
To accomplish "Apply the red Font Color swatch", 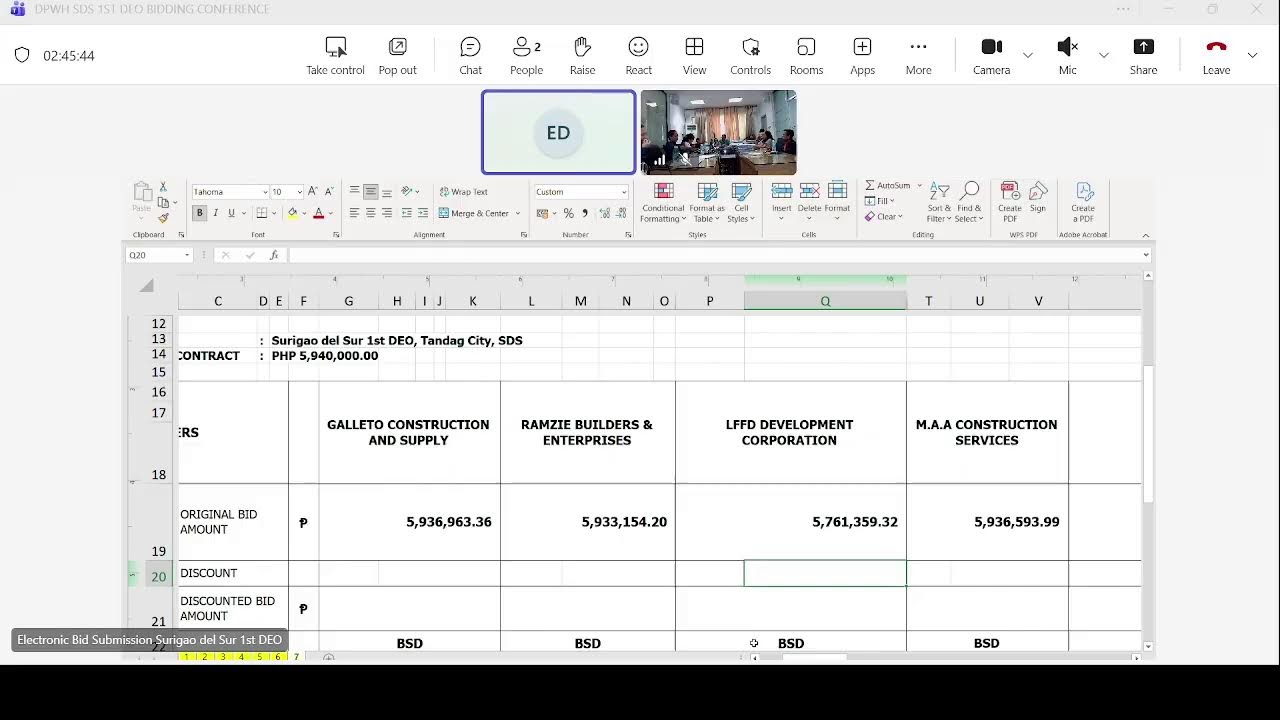I will (x=319, y=213).
